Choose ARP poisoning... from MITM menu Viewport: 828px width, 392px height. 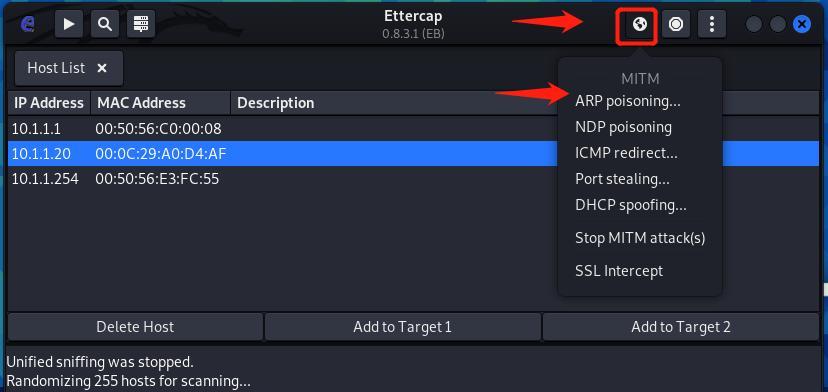[x=628, y=101]
